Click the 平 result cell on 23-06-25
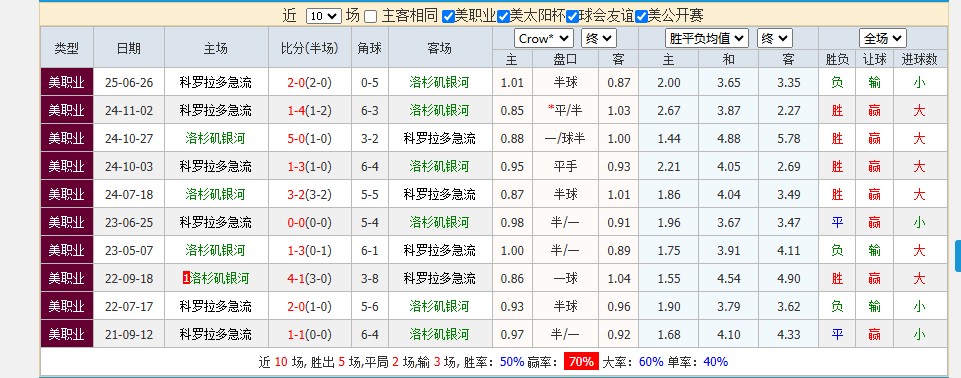 pos(837,222)
